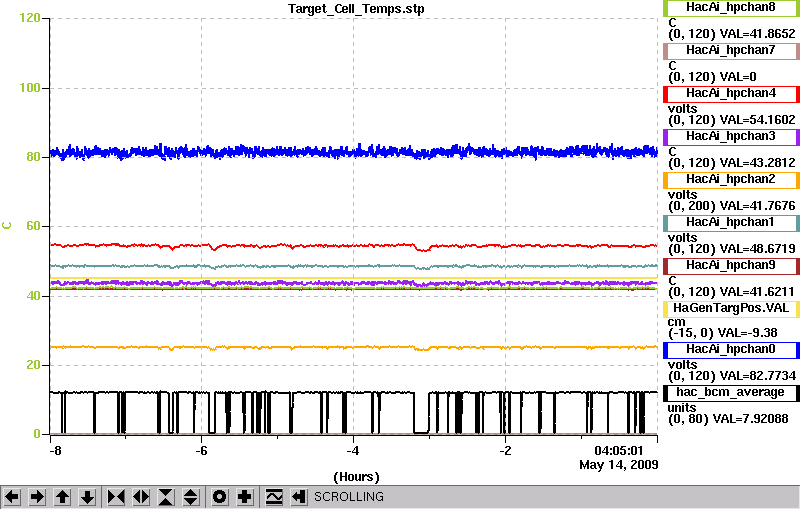Select the HacAi_hpchan8 curve legend

pos(731,8)
